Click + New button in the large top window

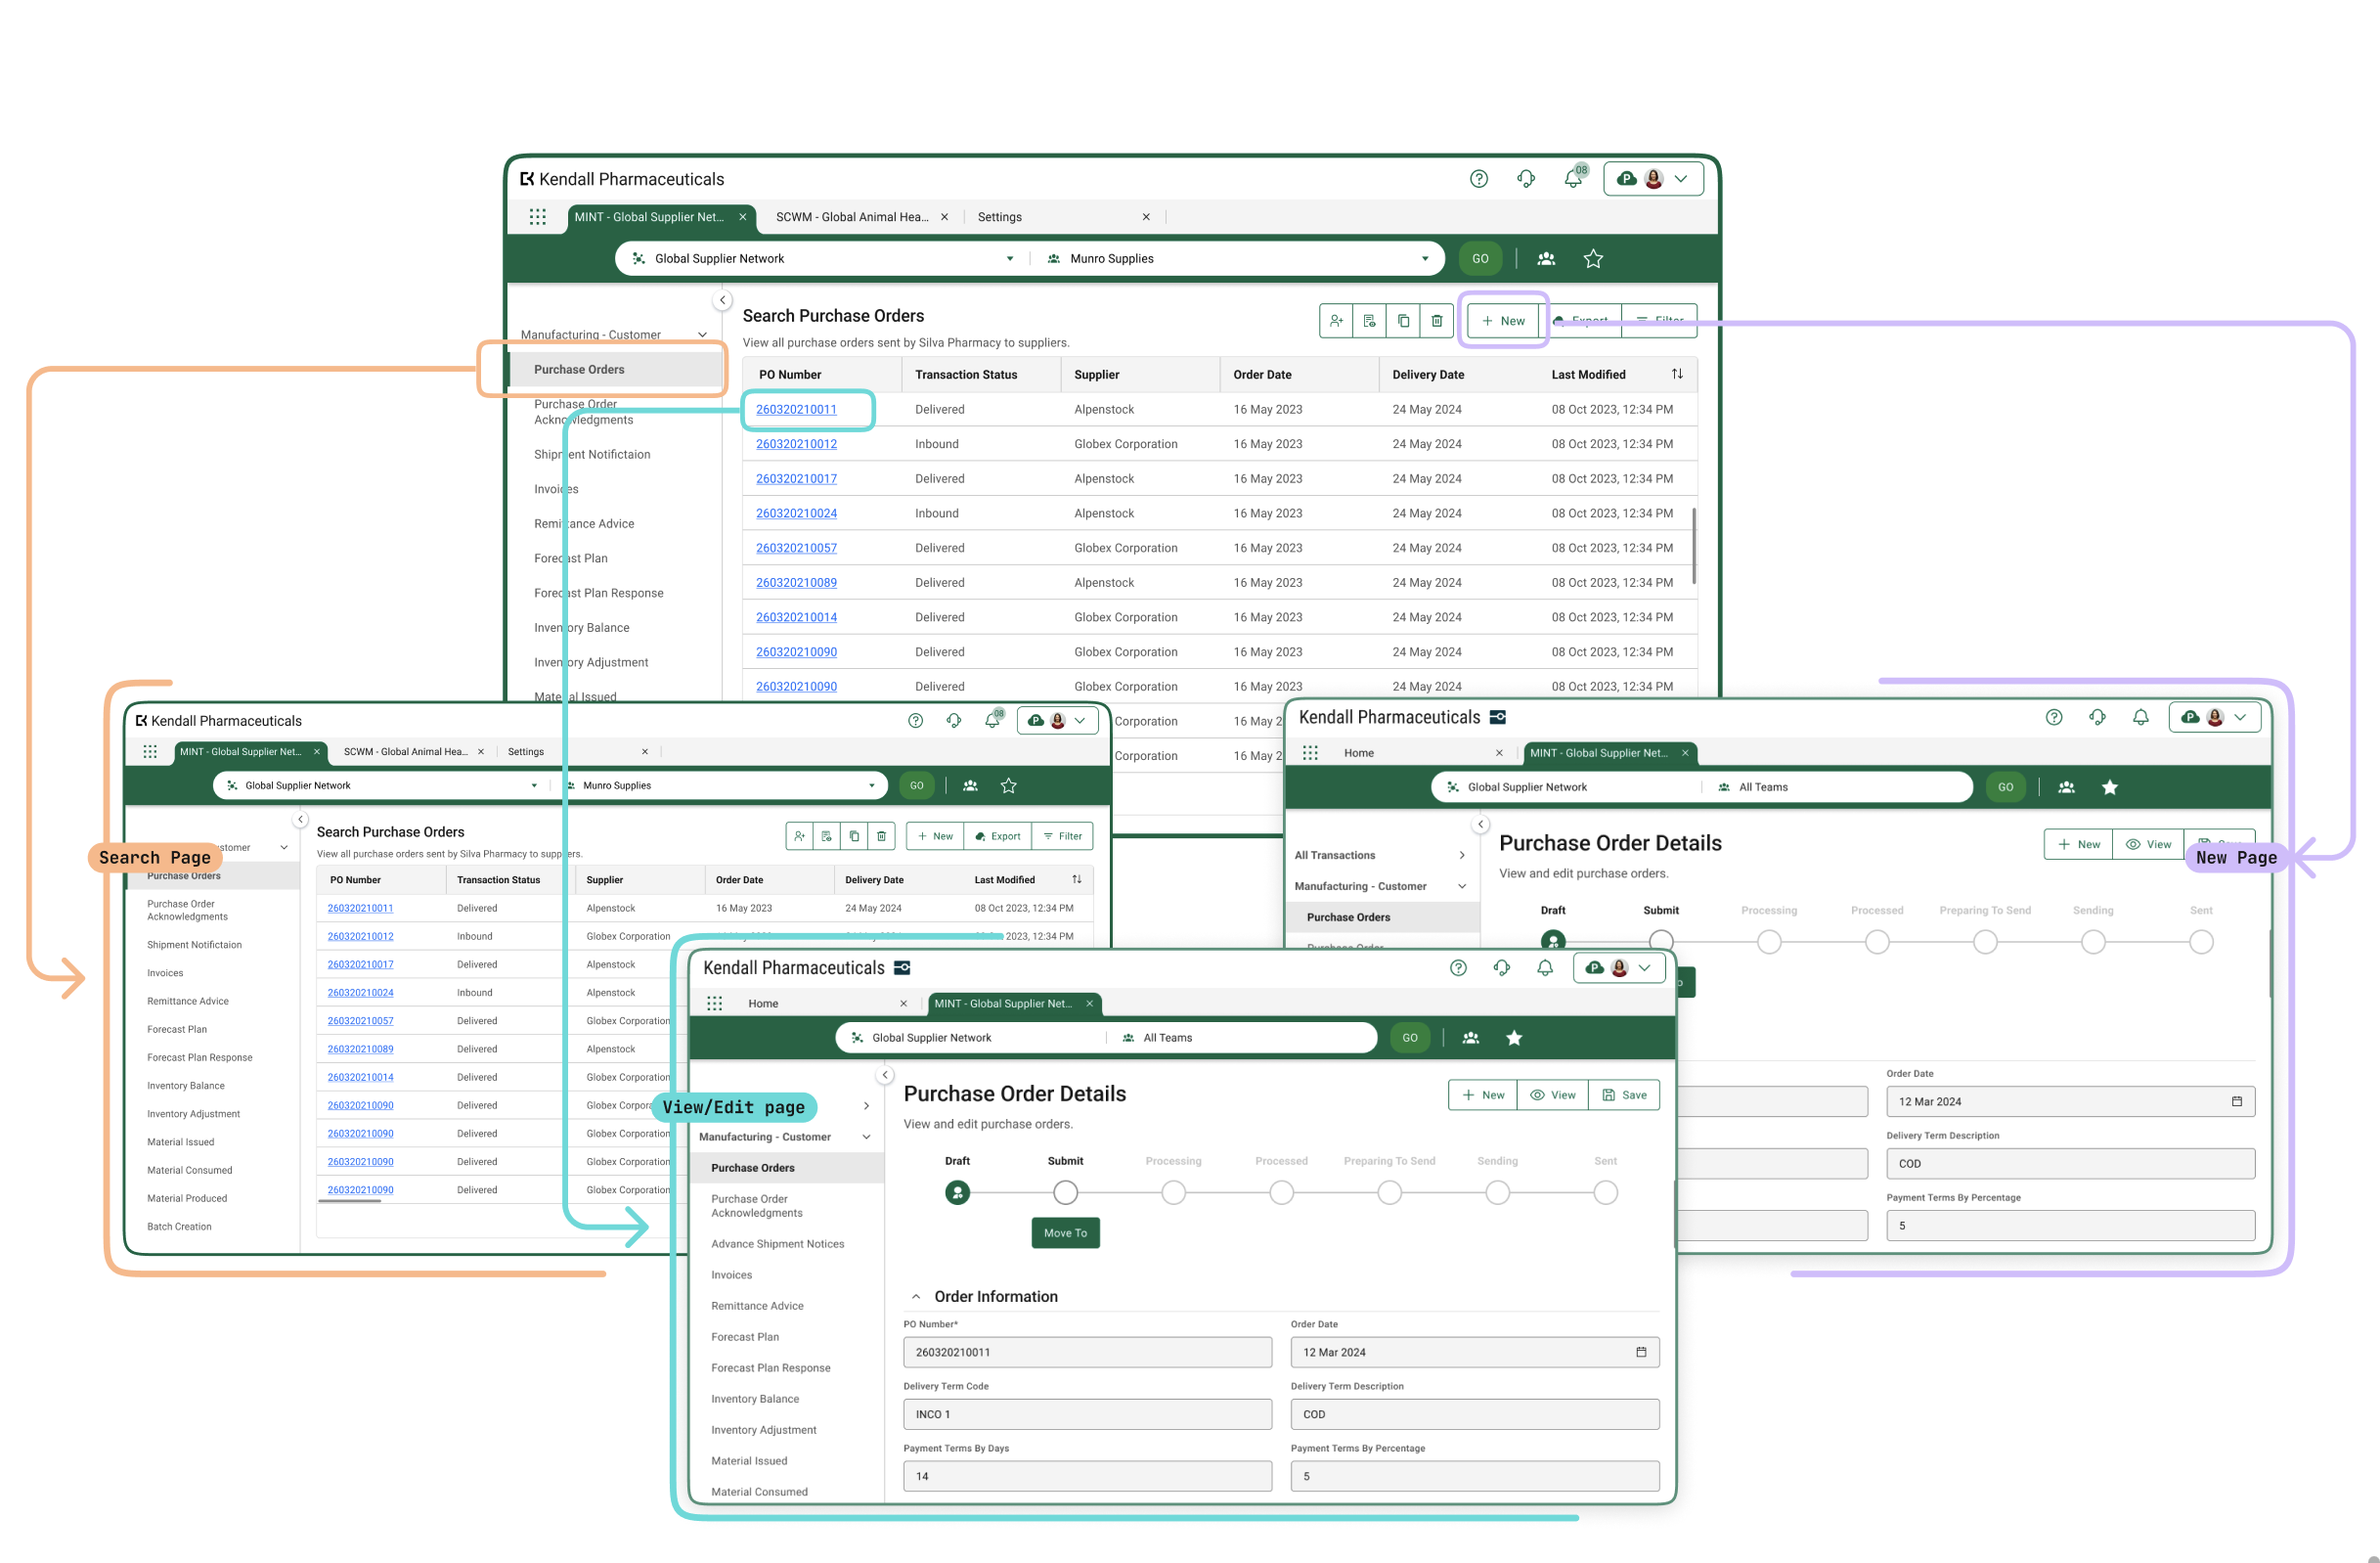click(x=1503, y=321)
